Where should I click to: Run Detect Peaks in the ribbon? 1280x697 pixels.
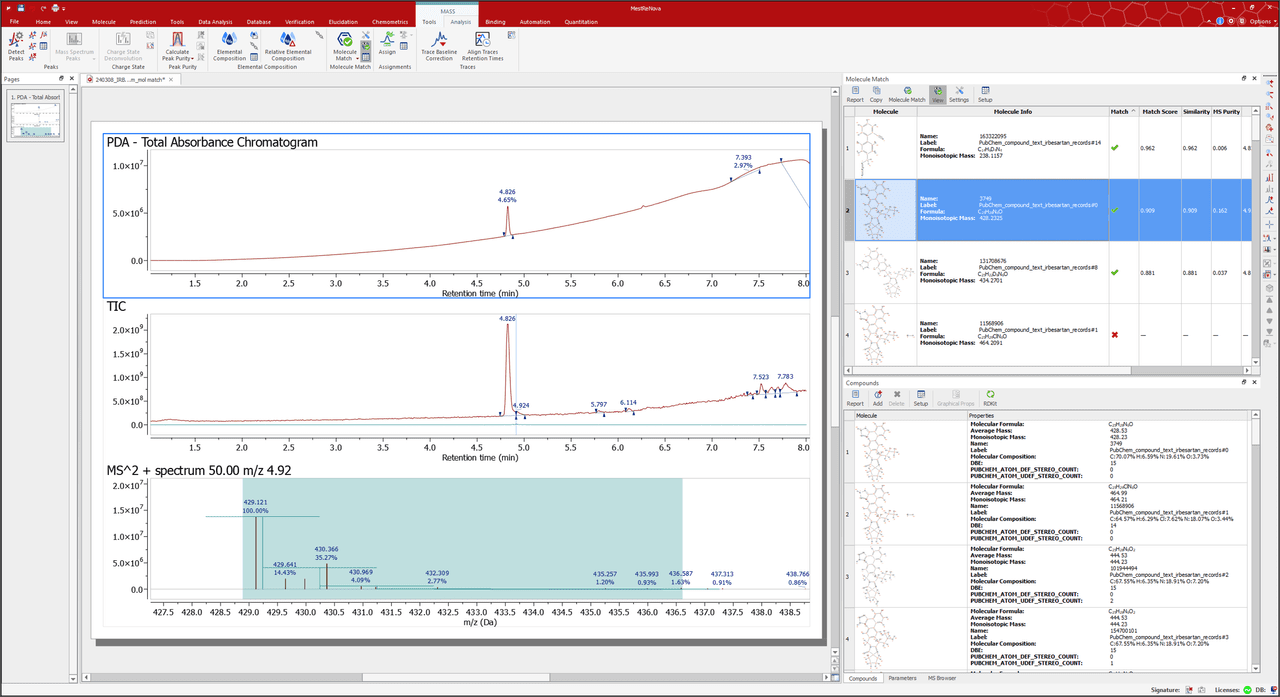17,45
